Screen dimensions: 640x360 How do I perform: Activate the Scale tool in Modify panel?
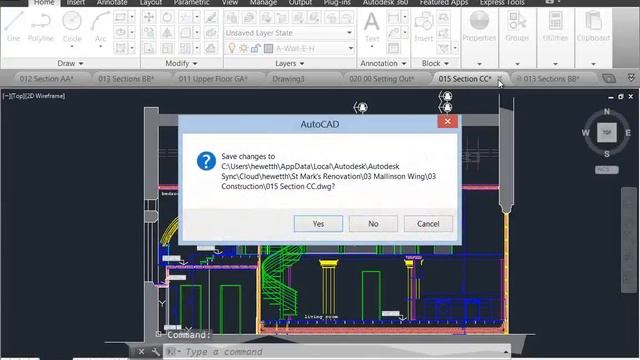pyautogui.click(x=167, y=48)
